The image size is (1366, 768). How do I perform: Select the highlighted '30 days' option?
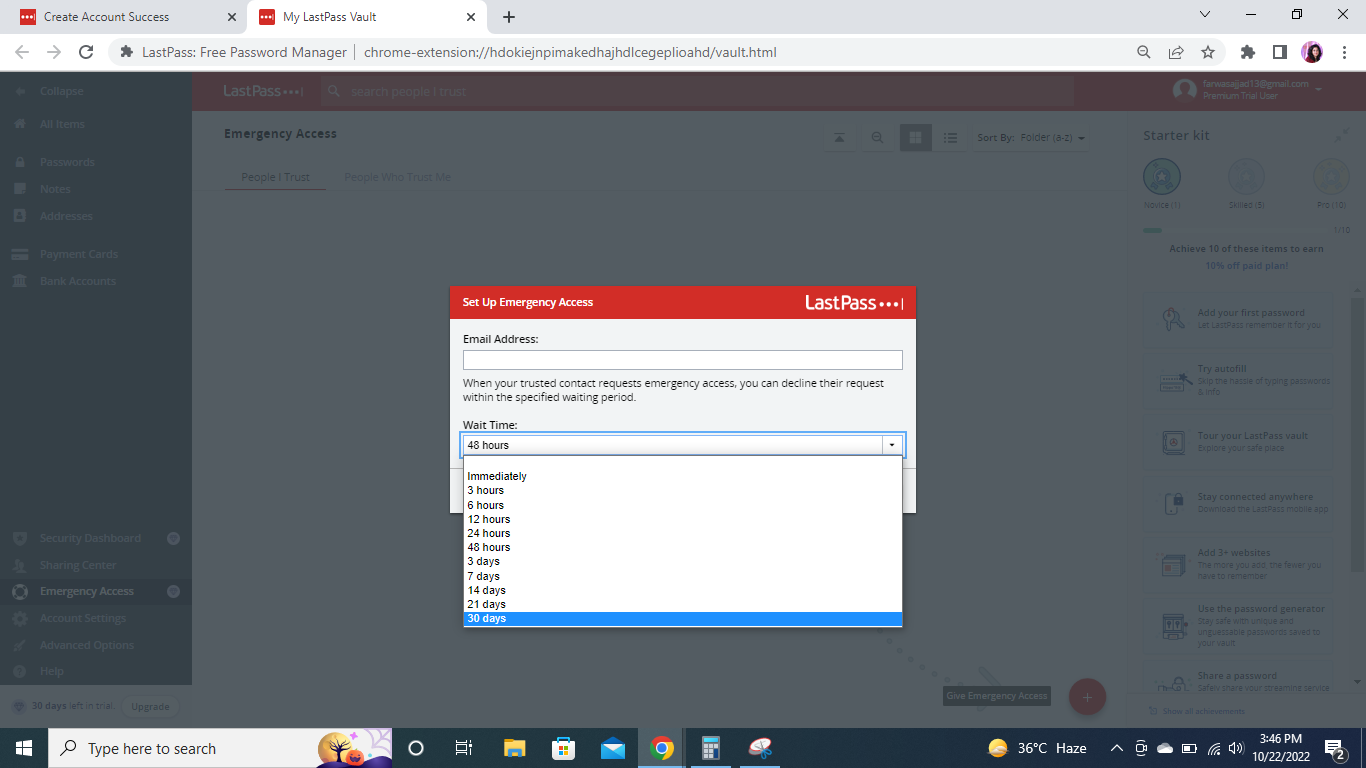pyautogui.click(x=682, y=618)
